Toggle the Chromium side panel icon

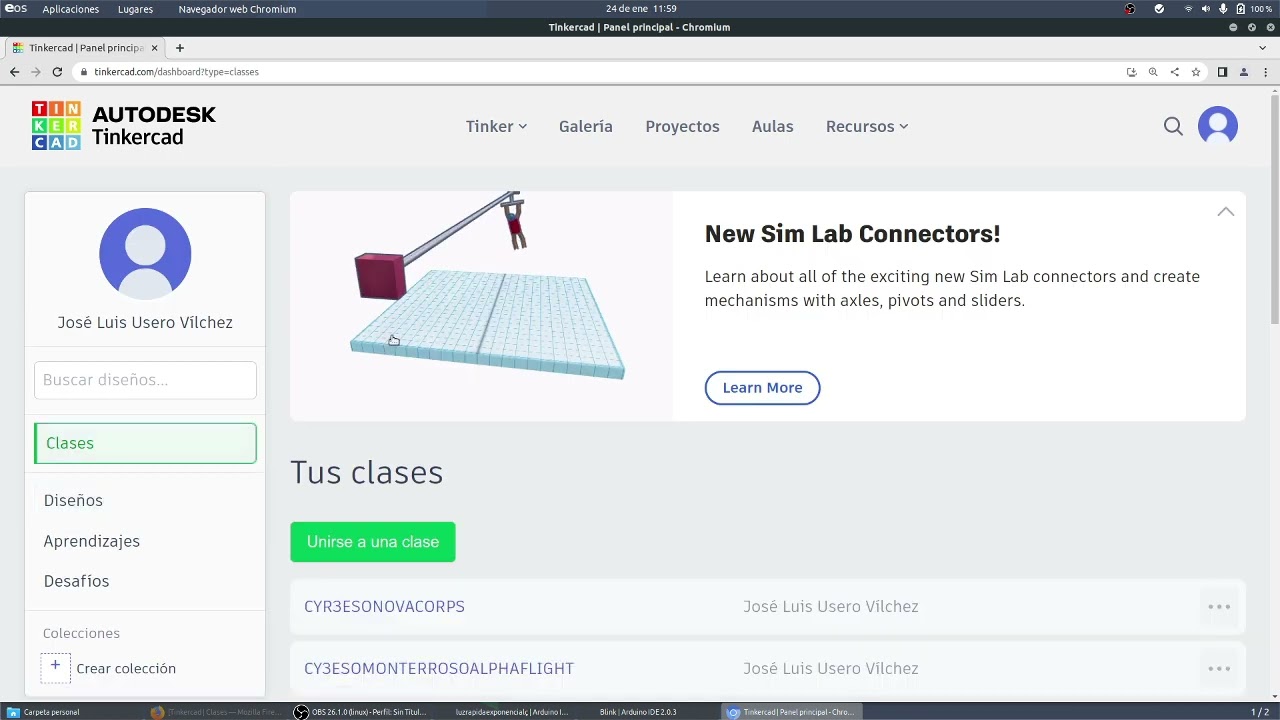point(1222,72)
